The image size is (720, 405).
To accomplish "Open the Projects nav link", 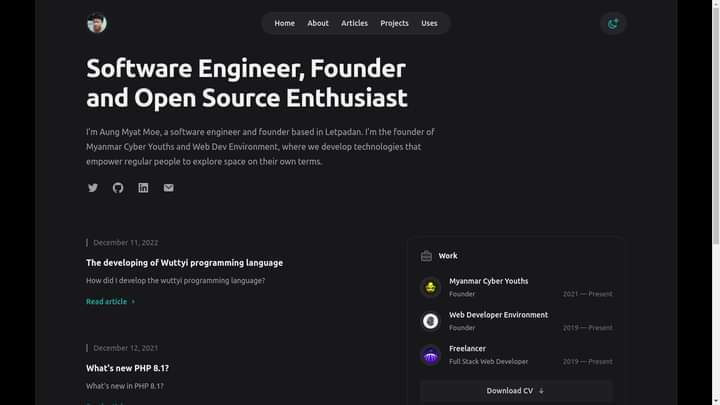I will click(x=394, y=23).
